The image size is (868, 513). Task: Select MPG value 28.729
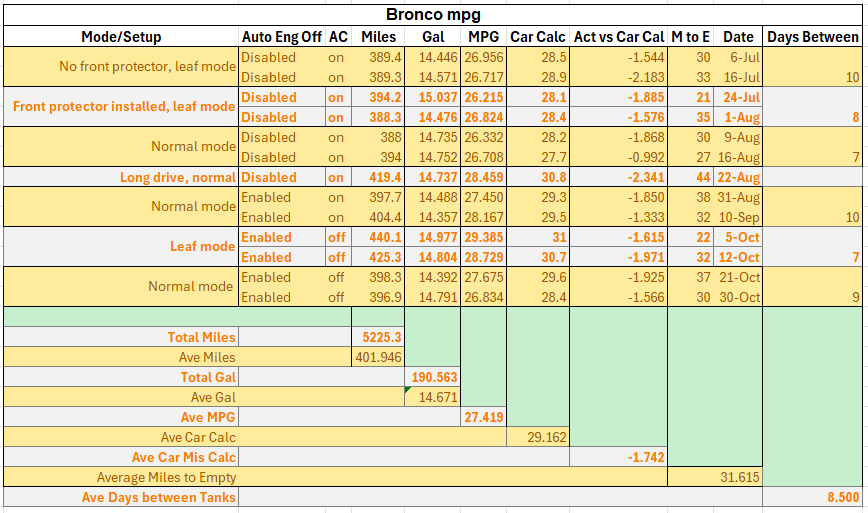click(483, 257)
